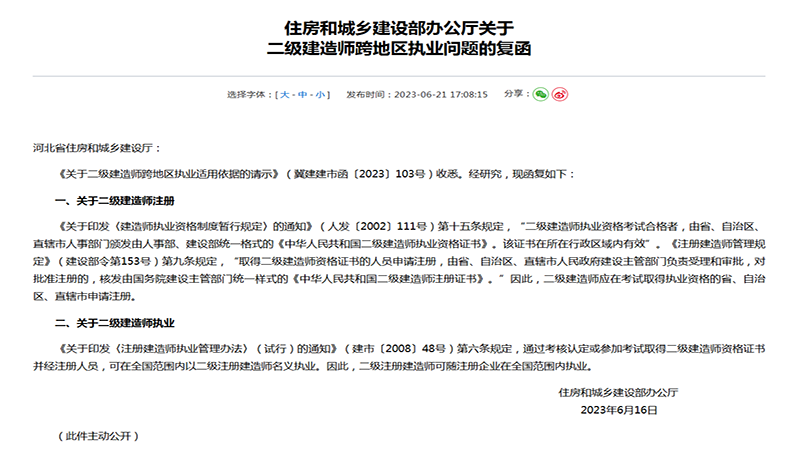Set font size to large (大)
This screenshot has width=800, height=450.
pos(287,94)
